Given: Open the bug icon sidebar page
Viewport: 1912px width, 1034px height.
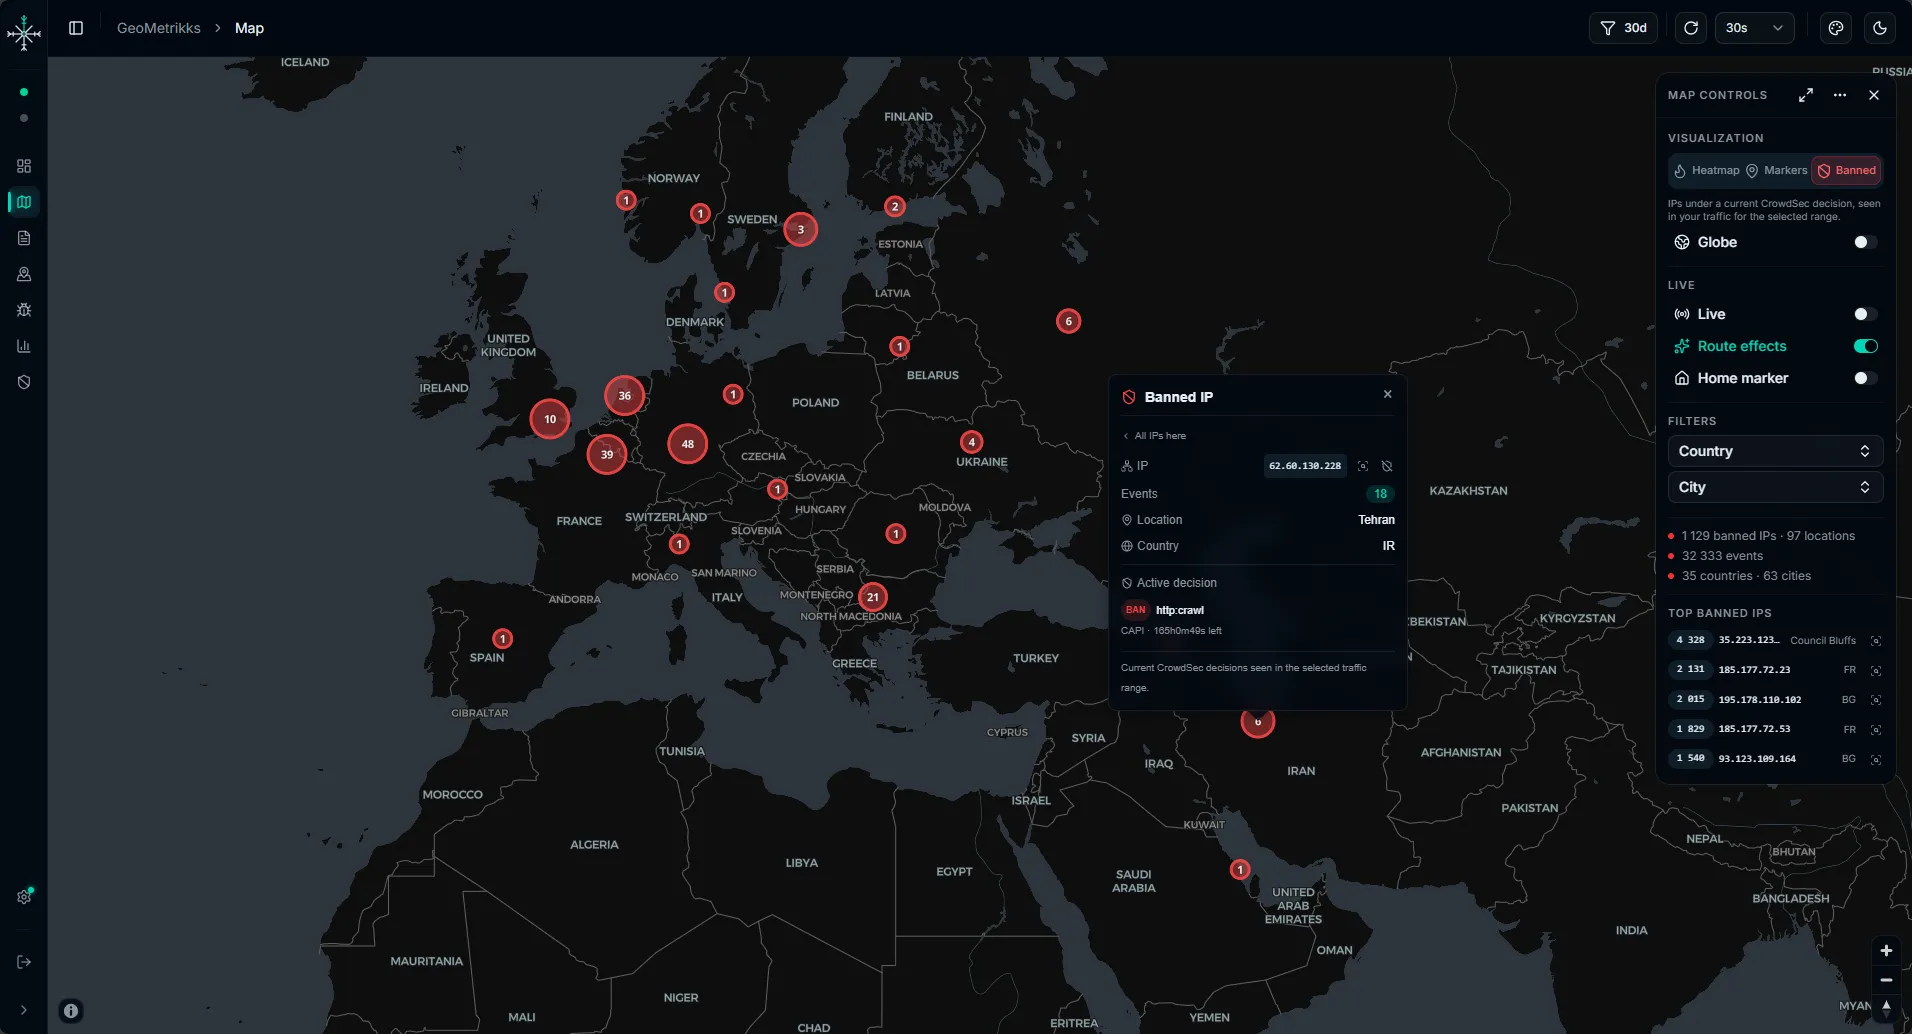Looking at the screenshot, I should pos(24,310).
